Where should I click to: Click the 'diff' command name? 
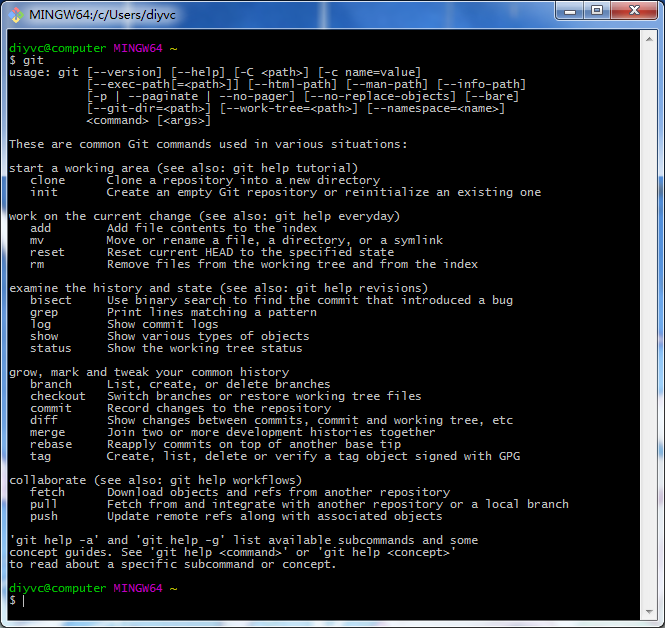pos(44,420)
